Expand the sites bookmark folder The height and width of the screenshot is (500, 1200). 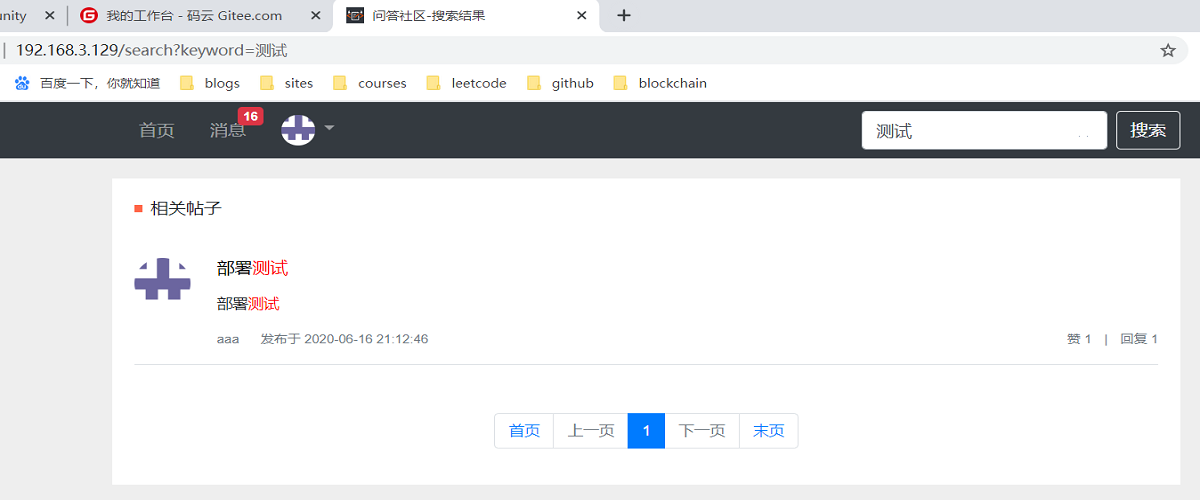click(287, 83)
